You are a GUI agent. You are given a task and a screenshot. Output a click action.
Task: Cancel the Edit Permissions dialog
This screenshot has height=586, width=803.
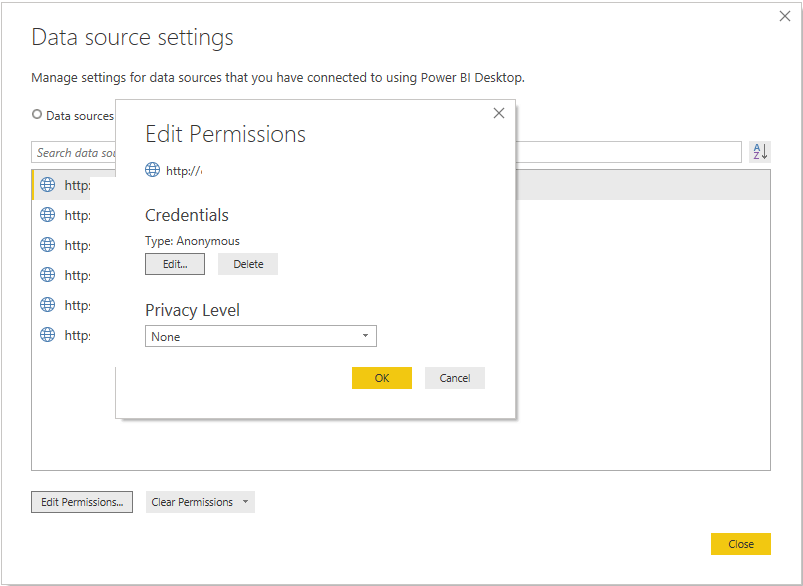pos(454,378)
